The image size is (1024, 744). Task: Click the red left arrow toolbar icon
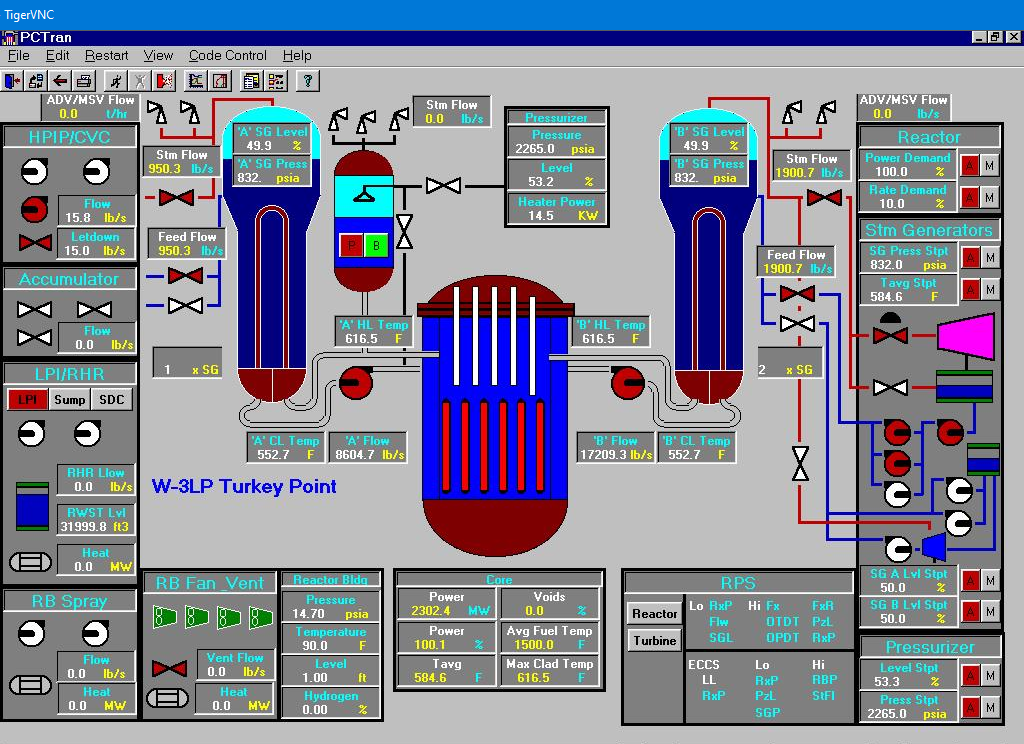(x=60, y=81)
